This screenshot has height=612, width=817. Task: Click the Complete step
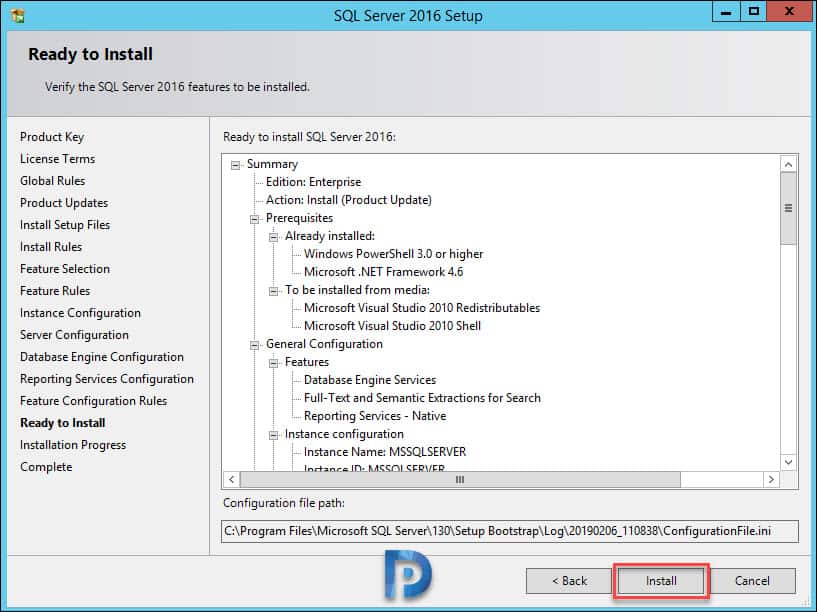click(x=46, y=467)
